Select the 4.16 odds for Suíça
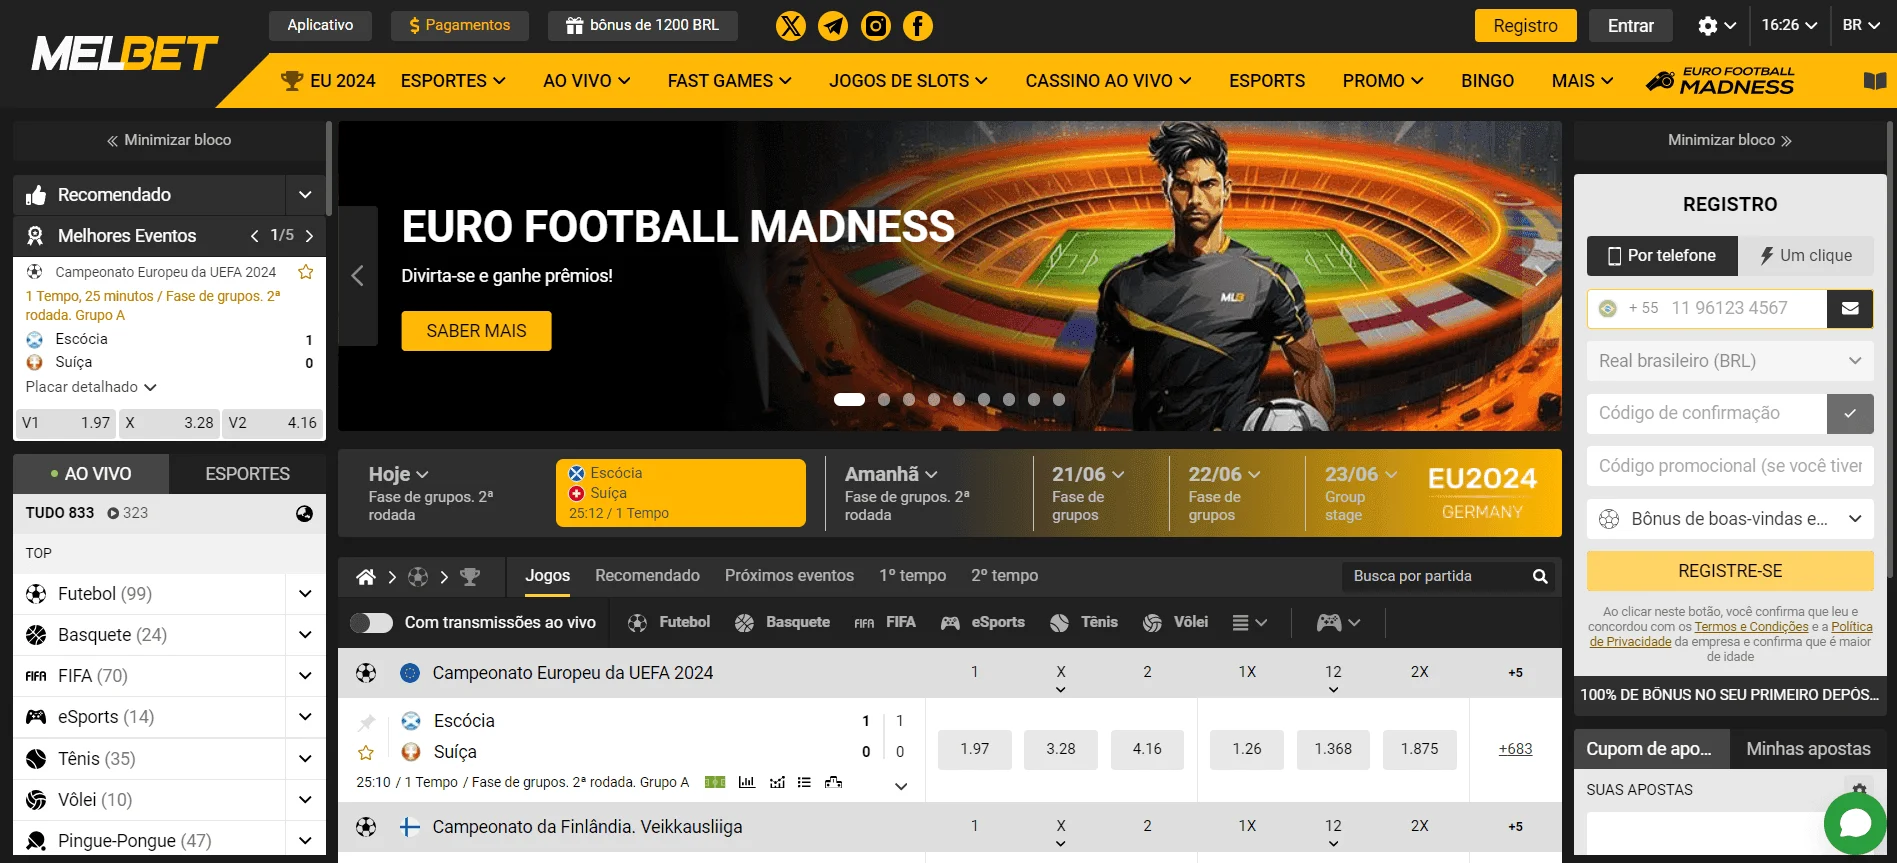 1147,749
